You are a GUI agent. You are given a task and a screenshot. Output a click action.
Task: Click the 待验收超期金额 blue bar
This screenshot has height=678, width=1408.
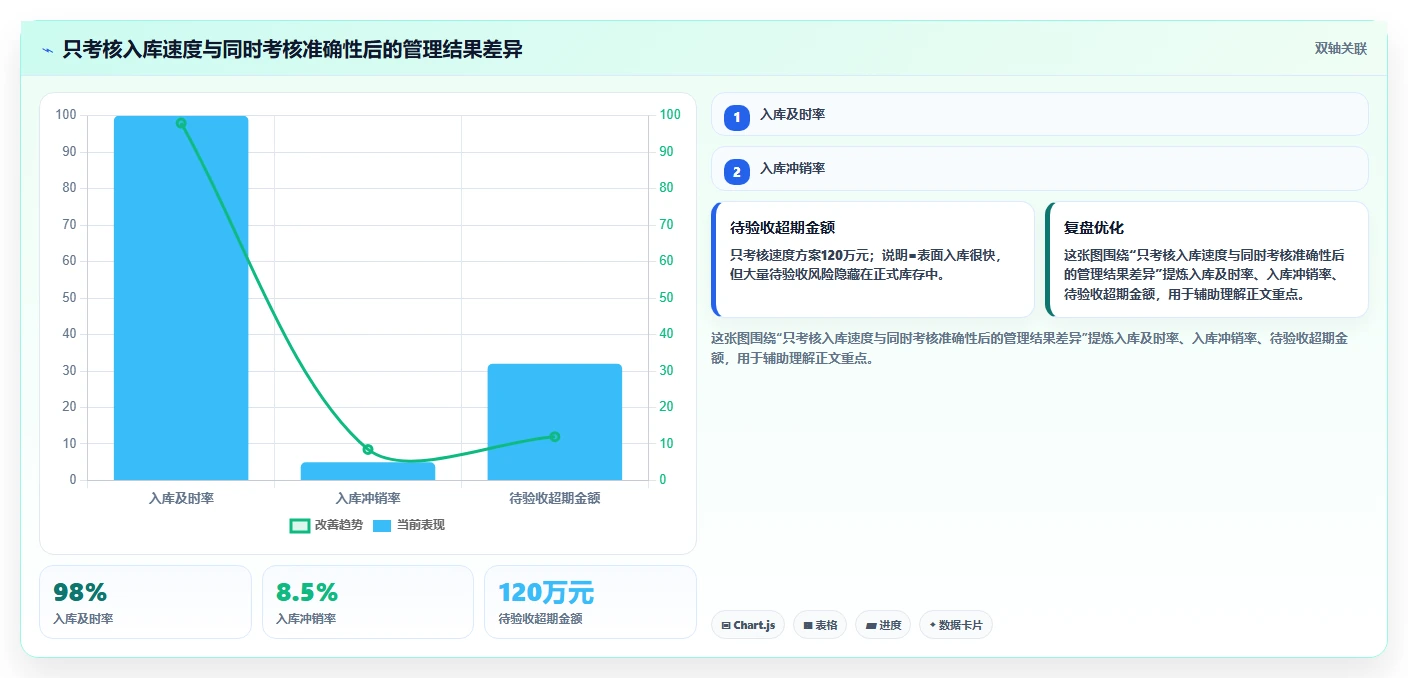pyautogui.click(x=555, y=422)
